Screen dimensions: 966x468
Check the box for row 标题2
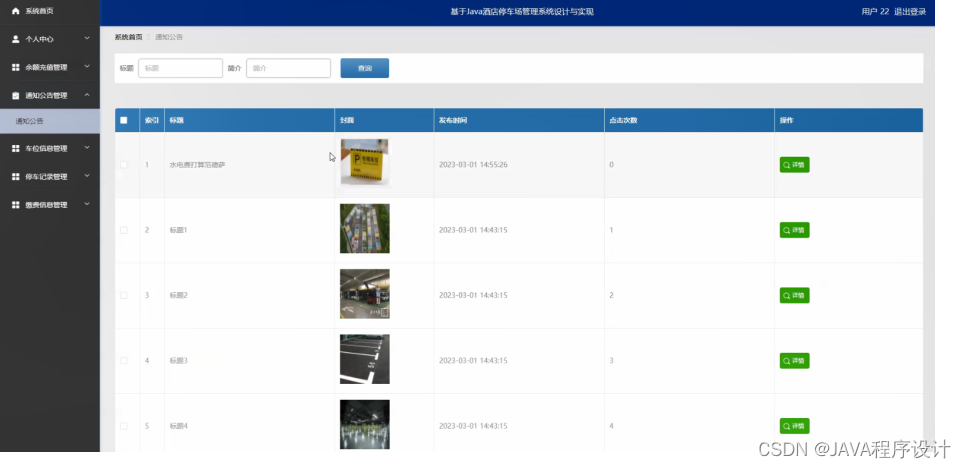click(x=124, y=295)
